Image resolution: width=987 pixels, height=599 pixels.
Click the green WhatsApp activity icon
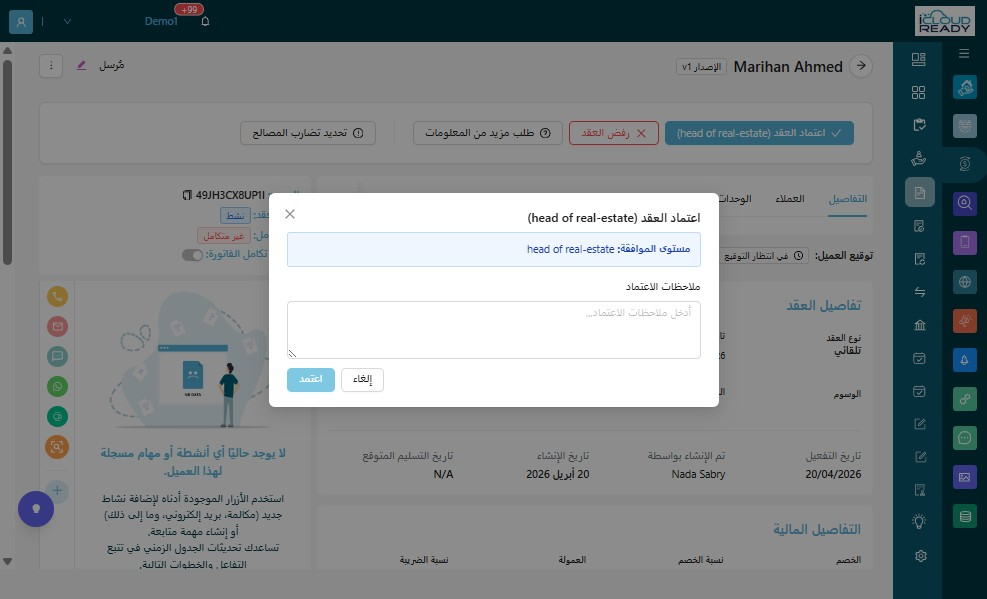pyautogui.click(x=57, y=386)
